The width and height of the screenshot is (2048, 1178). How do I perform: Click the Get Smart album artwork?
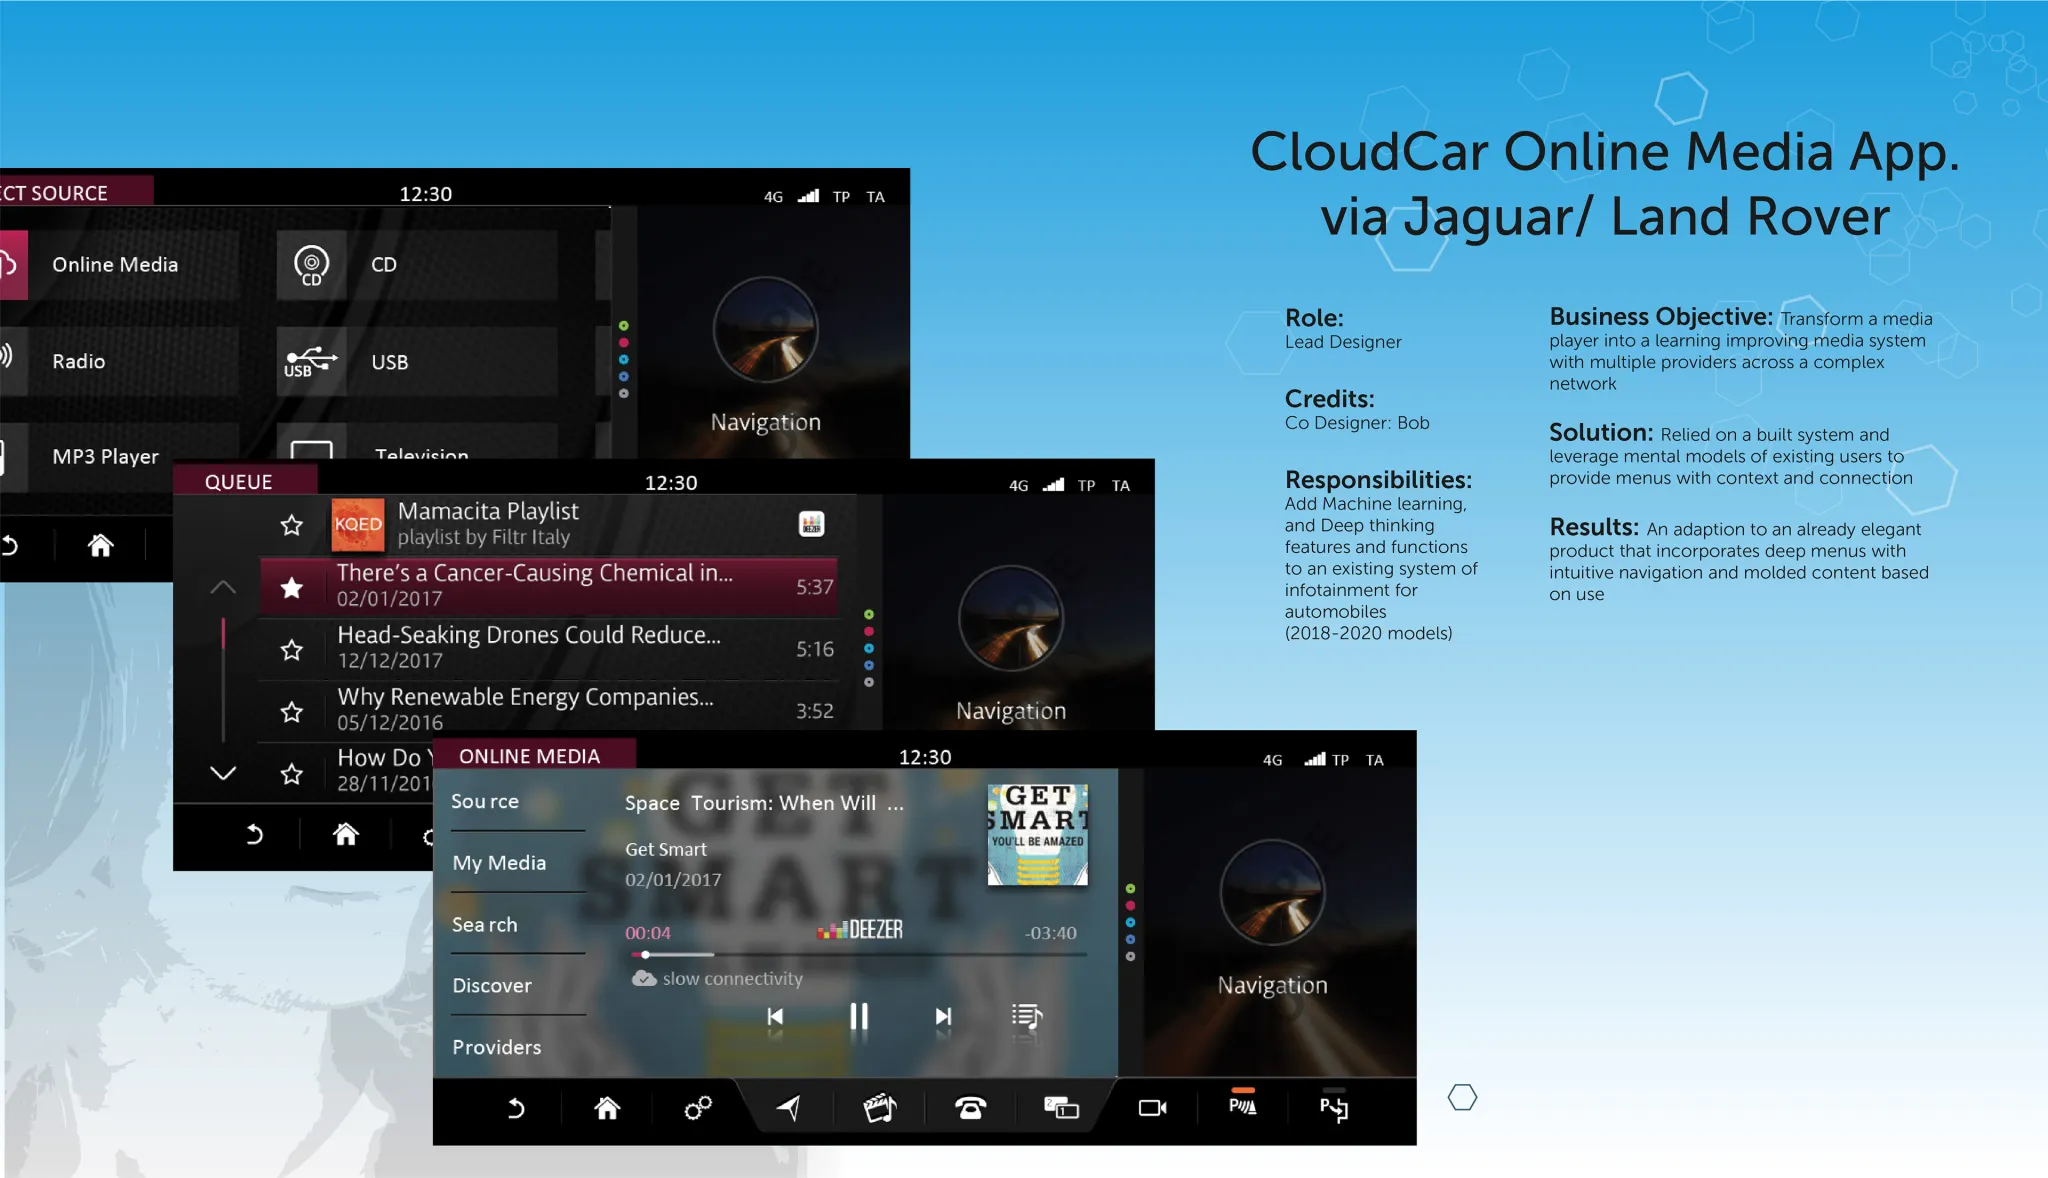tap(1035, 835)
